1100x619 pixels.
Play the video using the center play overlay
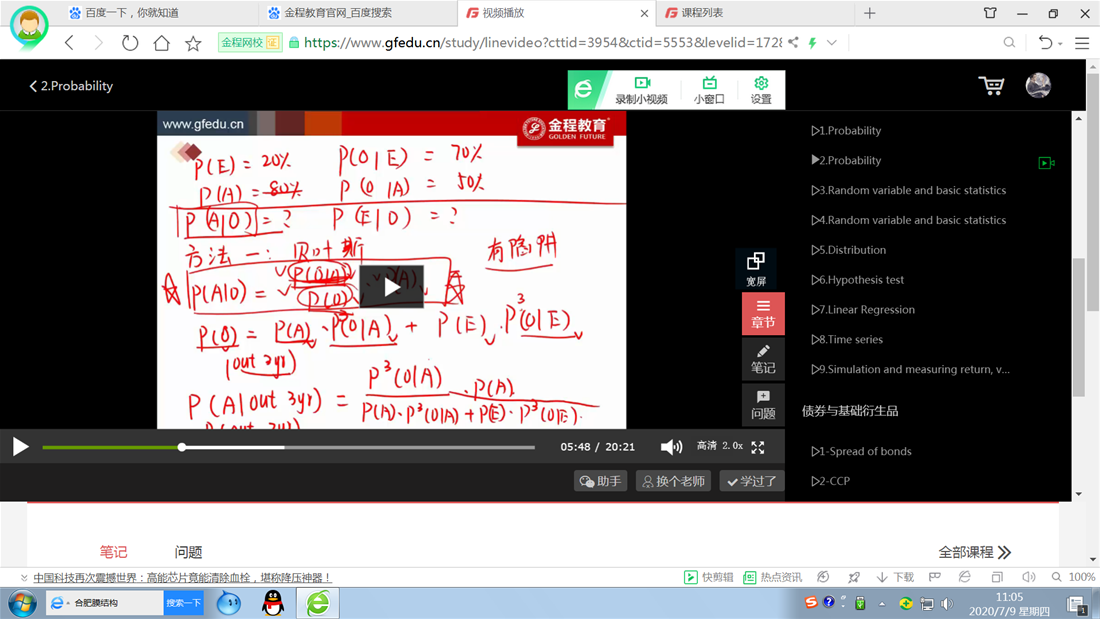(x=391, y=286)
